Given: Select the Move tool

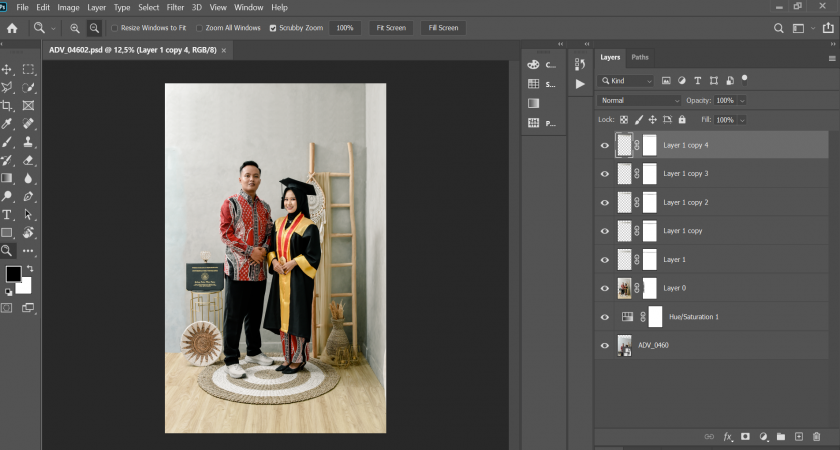Looking at the screenshot, I should (x=7, y=69).
